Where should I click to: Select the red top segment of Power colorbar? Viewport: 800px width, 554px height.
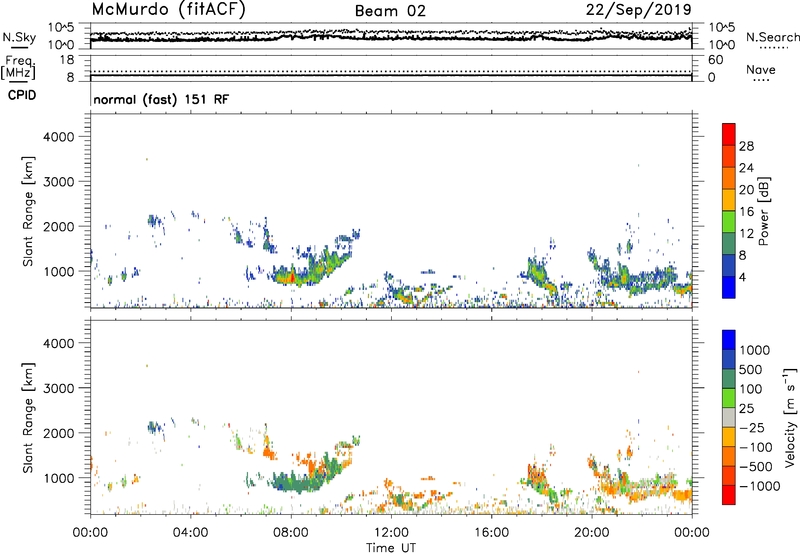pos(729,134)
